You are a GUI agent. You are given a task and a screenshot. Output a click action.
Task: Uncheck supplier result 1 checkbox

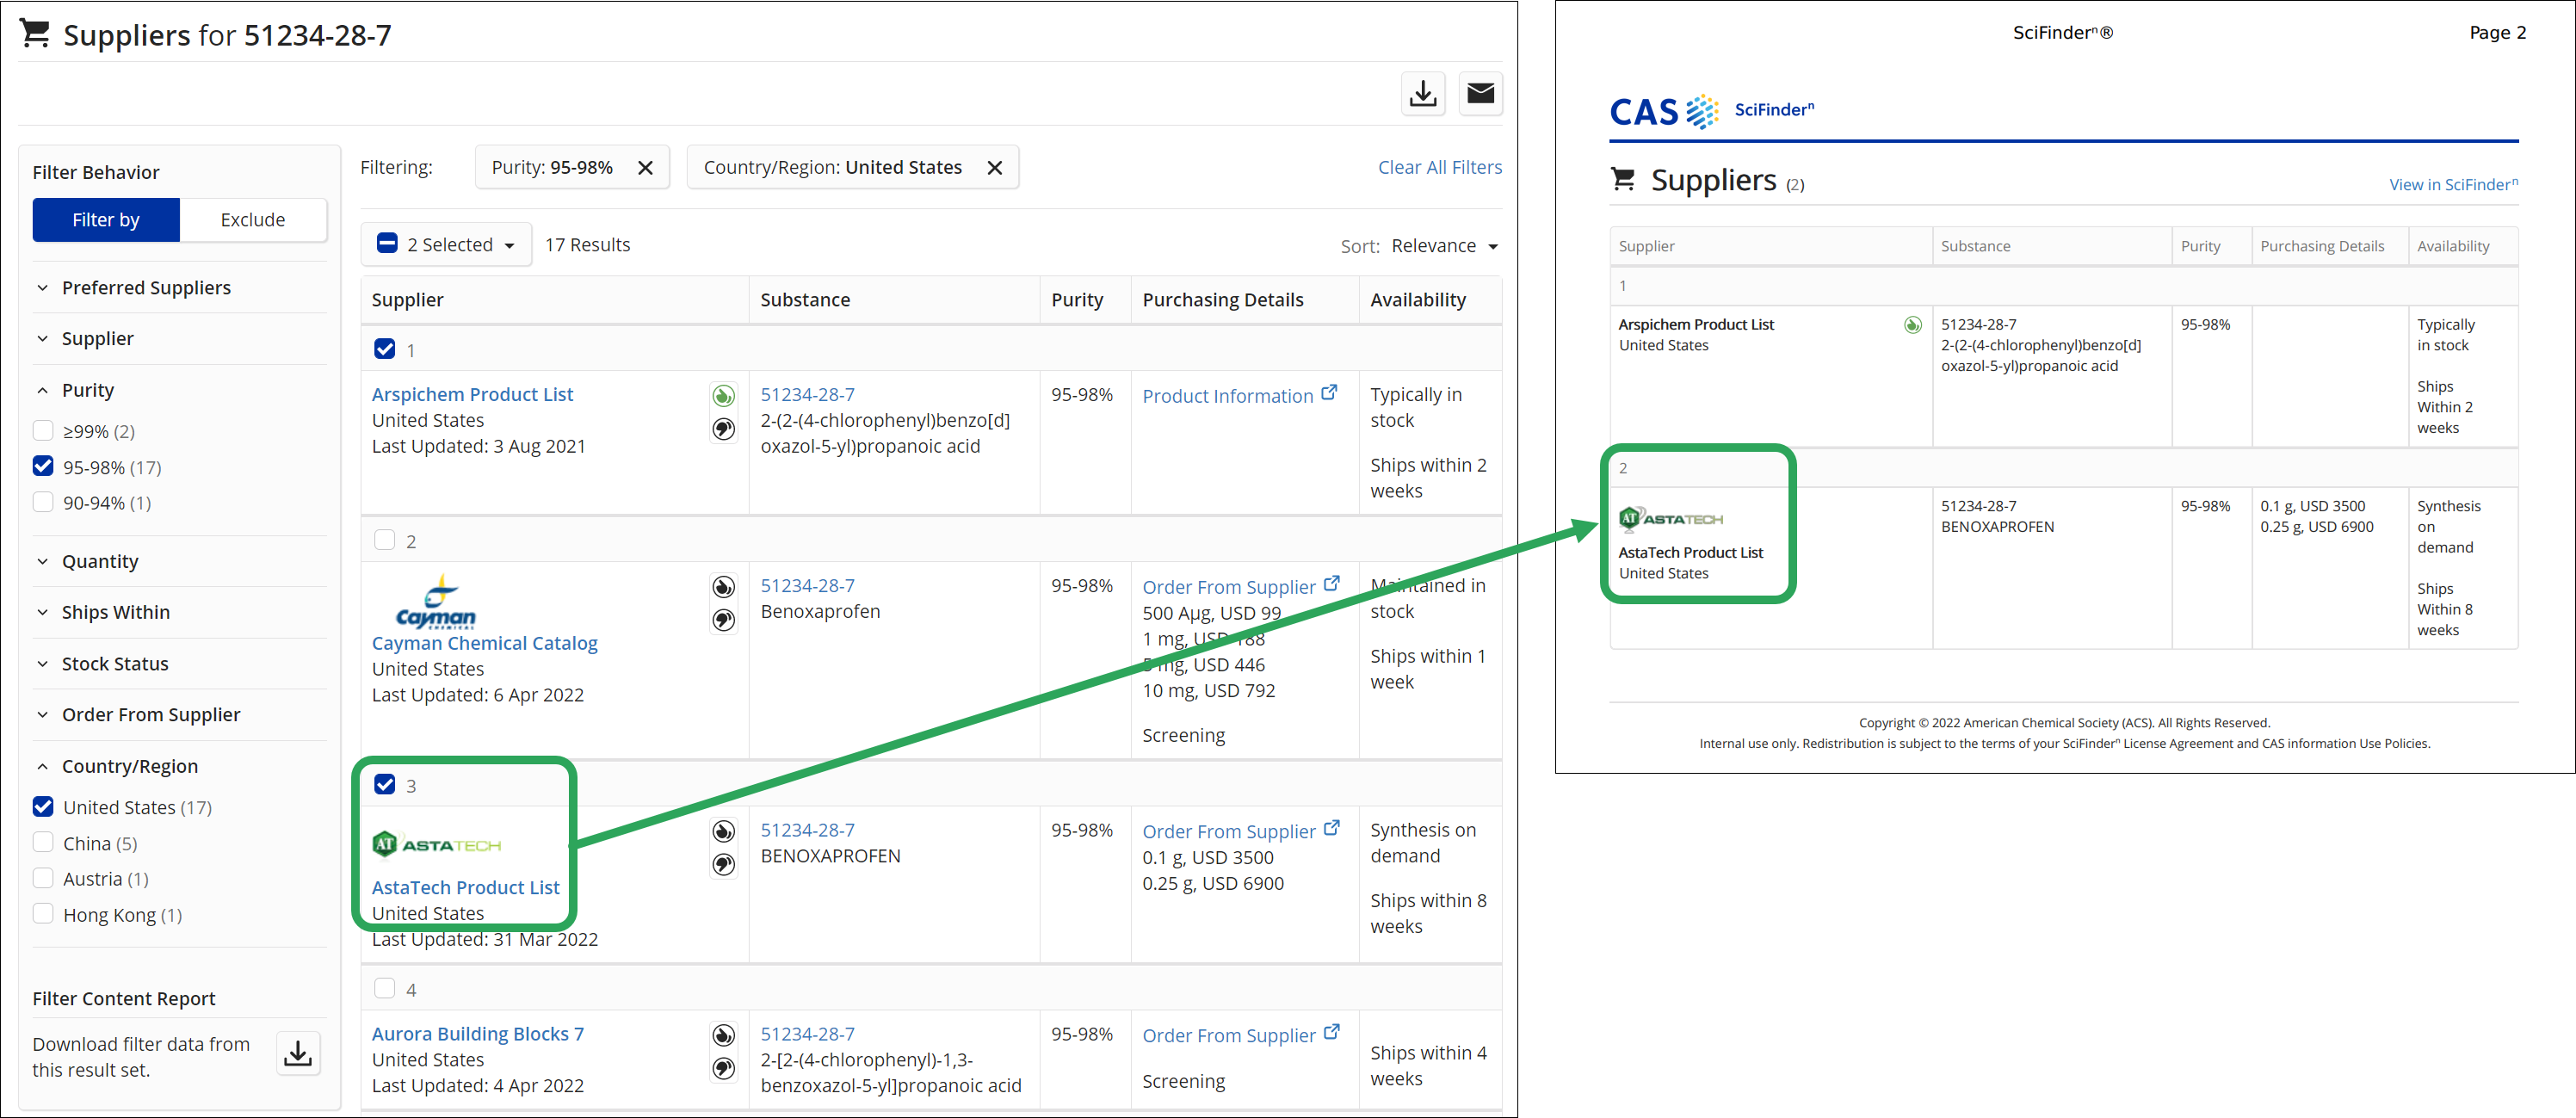pos(384,349)
